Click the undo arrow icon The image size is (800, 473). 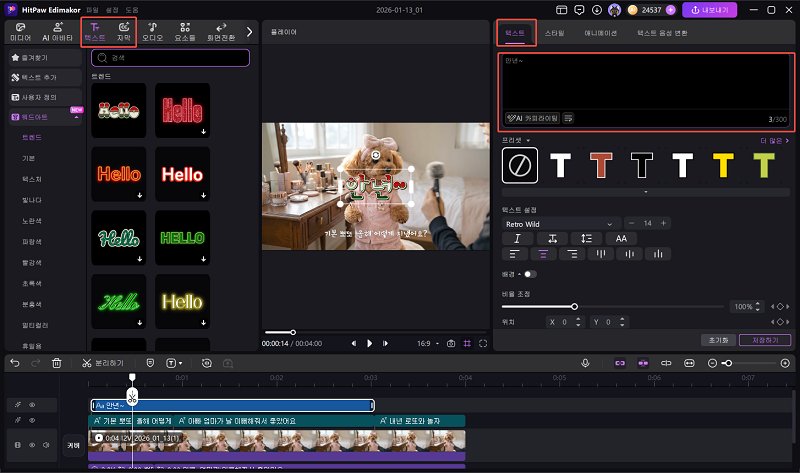(14, 363)
